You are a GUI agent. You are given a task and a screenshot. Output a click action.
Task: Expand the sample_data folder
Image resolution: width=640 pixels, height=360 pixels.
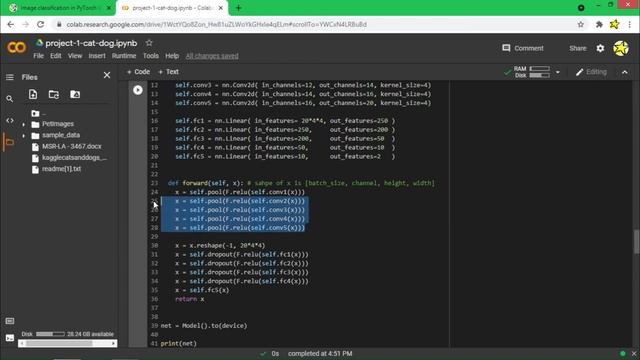click(23, 136)
